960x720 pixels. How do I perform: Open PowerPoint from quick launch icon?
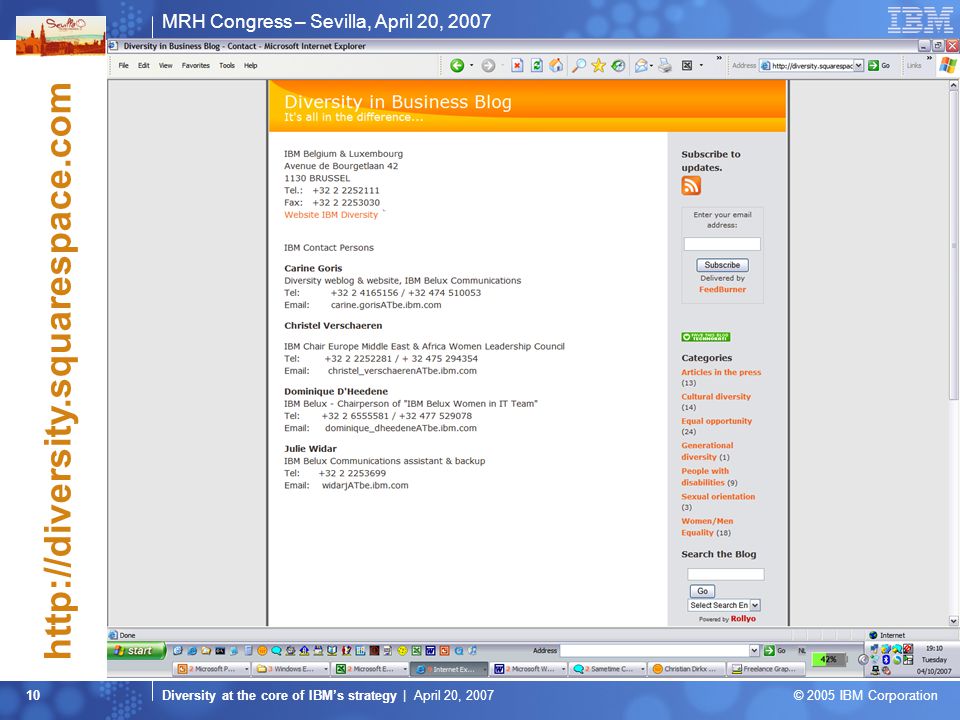(444, 651)
